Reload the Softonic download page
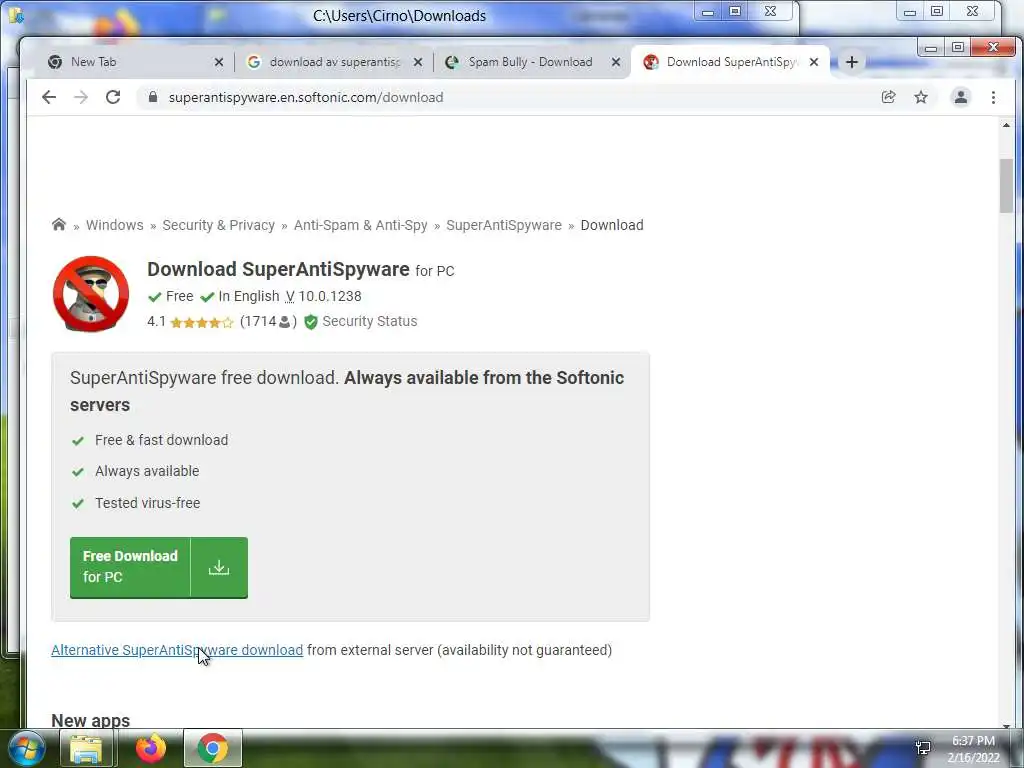The height and width of the screenshot is (768, 1024). 113,97
